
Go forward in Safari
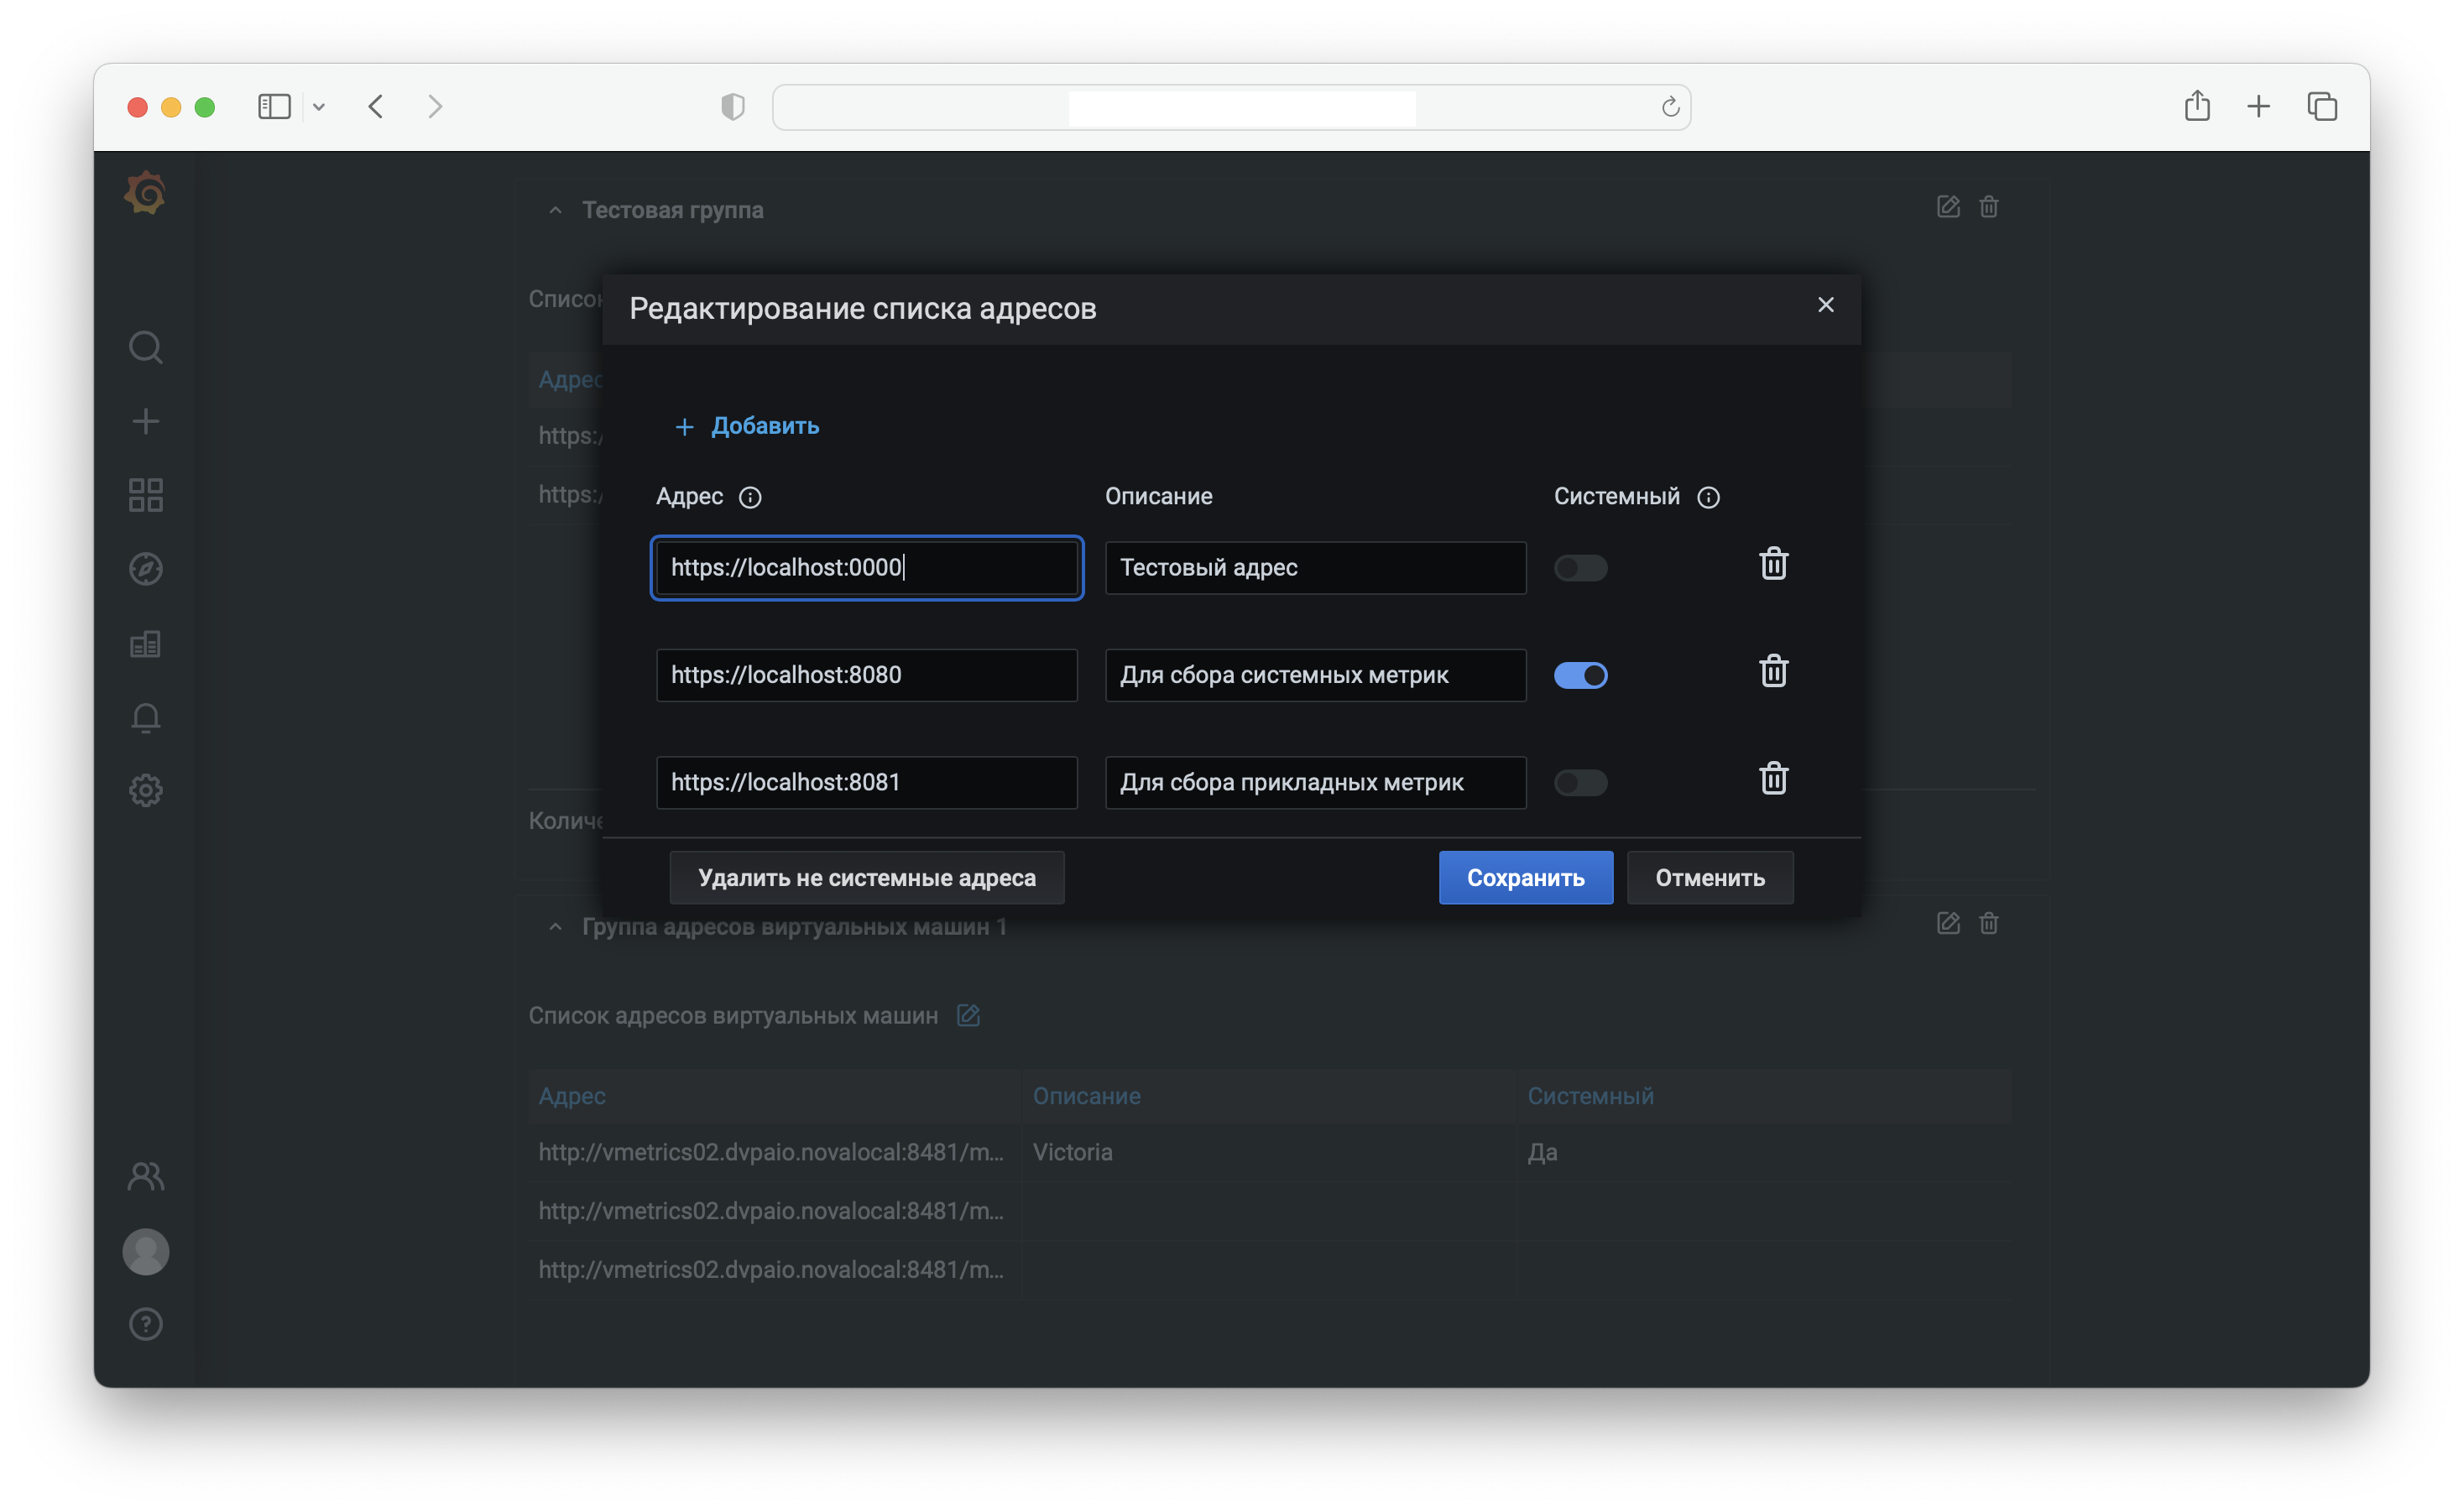point(435,106)
